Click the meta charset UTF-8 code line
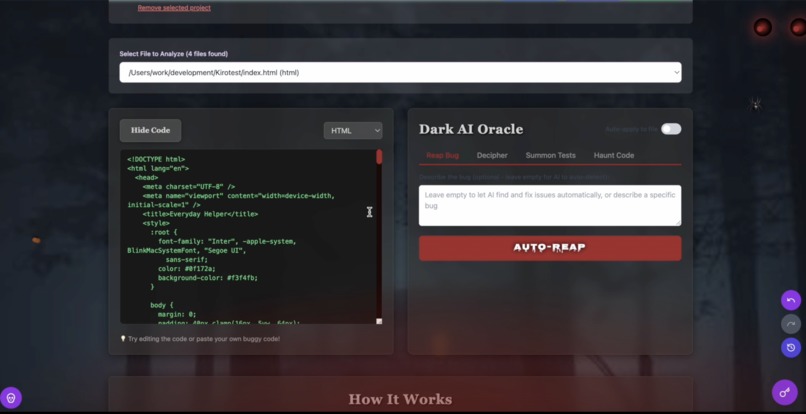 (x=189, y=187)
